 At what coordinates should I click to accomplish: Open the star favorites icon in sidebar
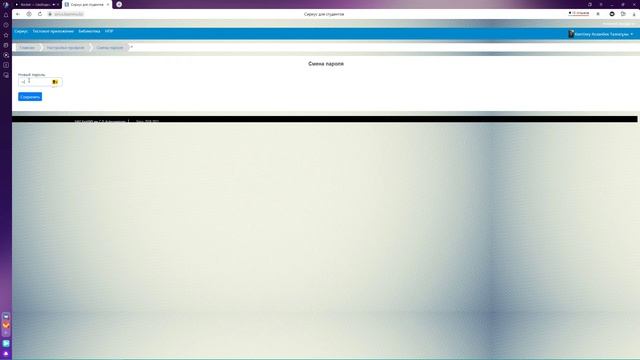click(6, 35)
